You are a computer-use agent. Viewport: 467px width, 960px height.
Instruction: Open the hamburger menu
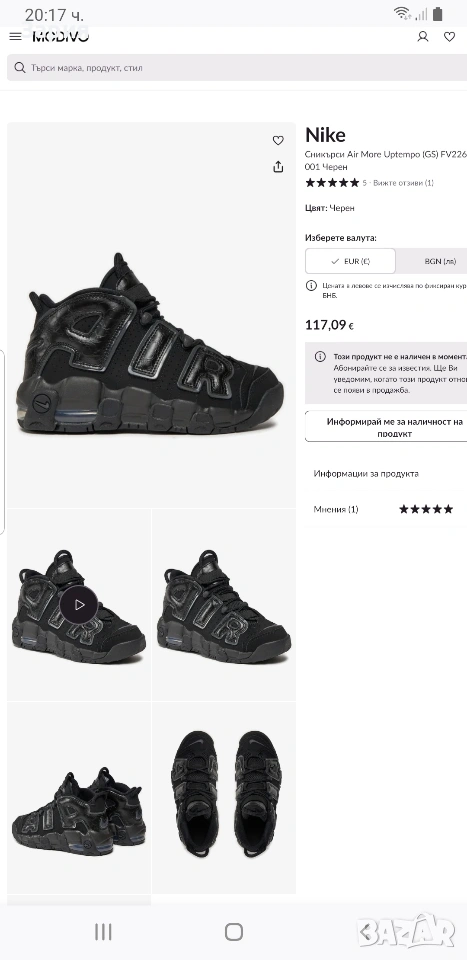tap(15, 37)
